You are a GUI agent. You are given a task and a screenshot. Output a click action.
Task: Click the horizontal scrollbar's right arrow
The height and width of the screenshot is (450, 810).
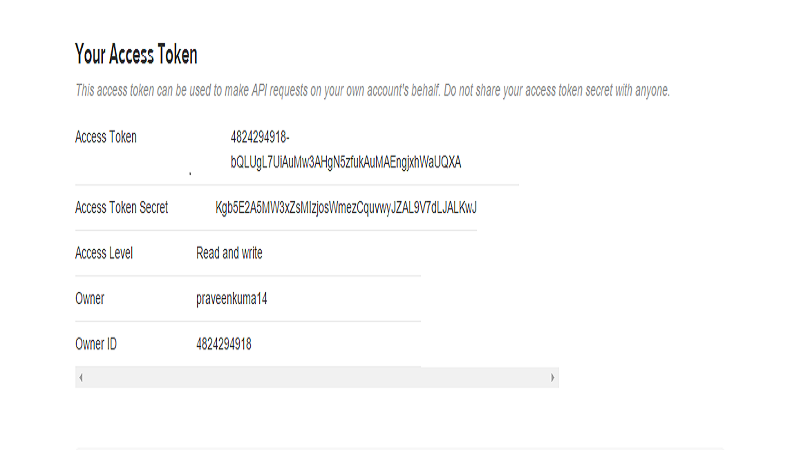(552, 378)
